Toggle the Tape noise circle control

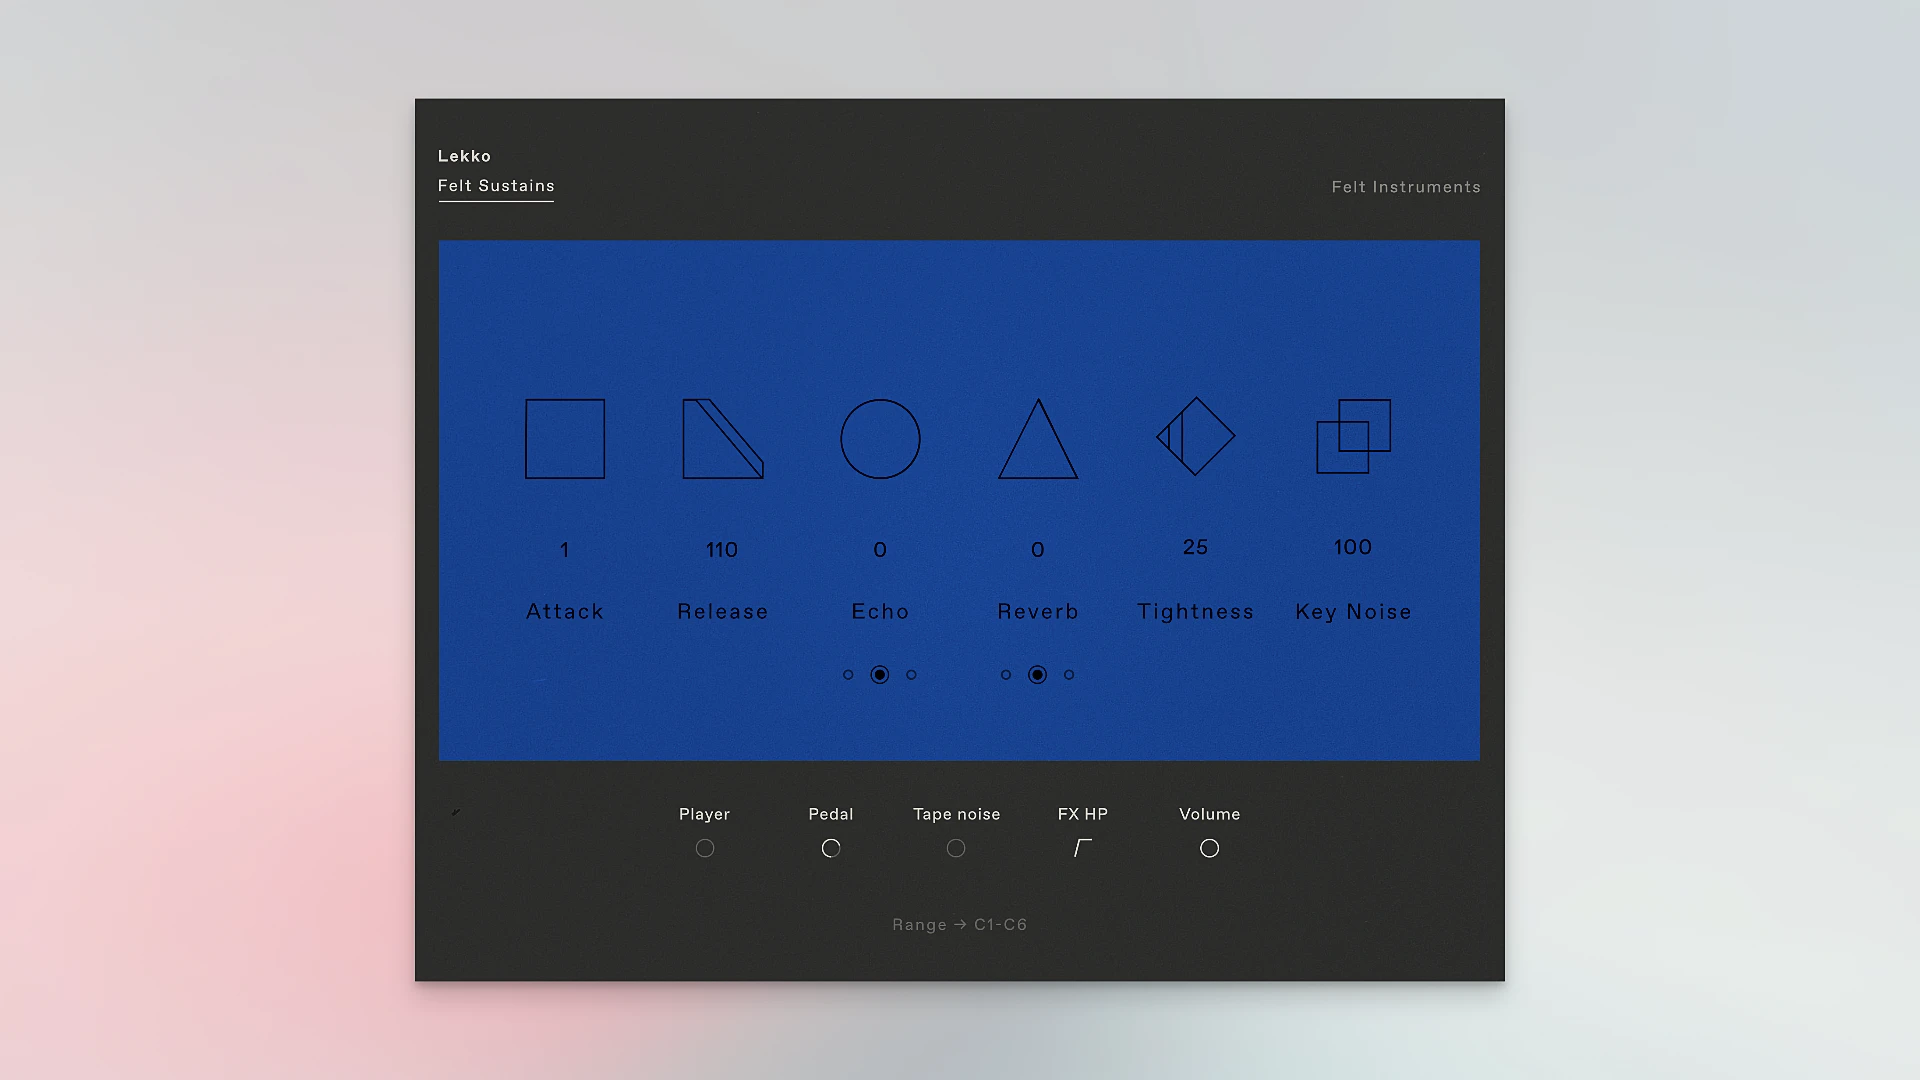click(x=956, y=848)
